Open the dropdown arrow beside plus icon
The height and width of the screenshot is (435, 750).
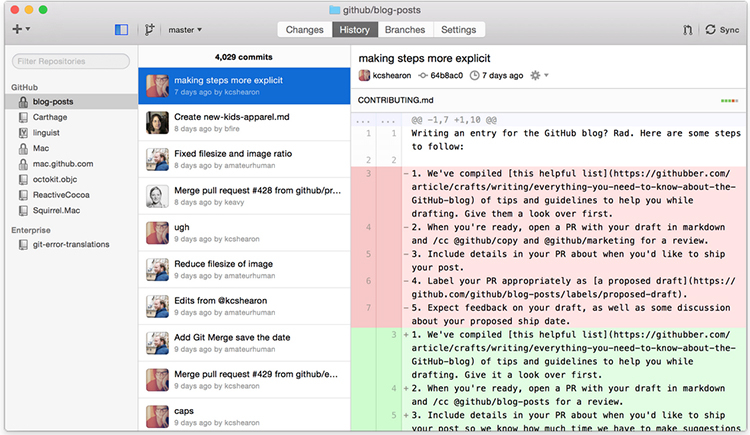(x=28, y=29)
